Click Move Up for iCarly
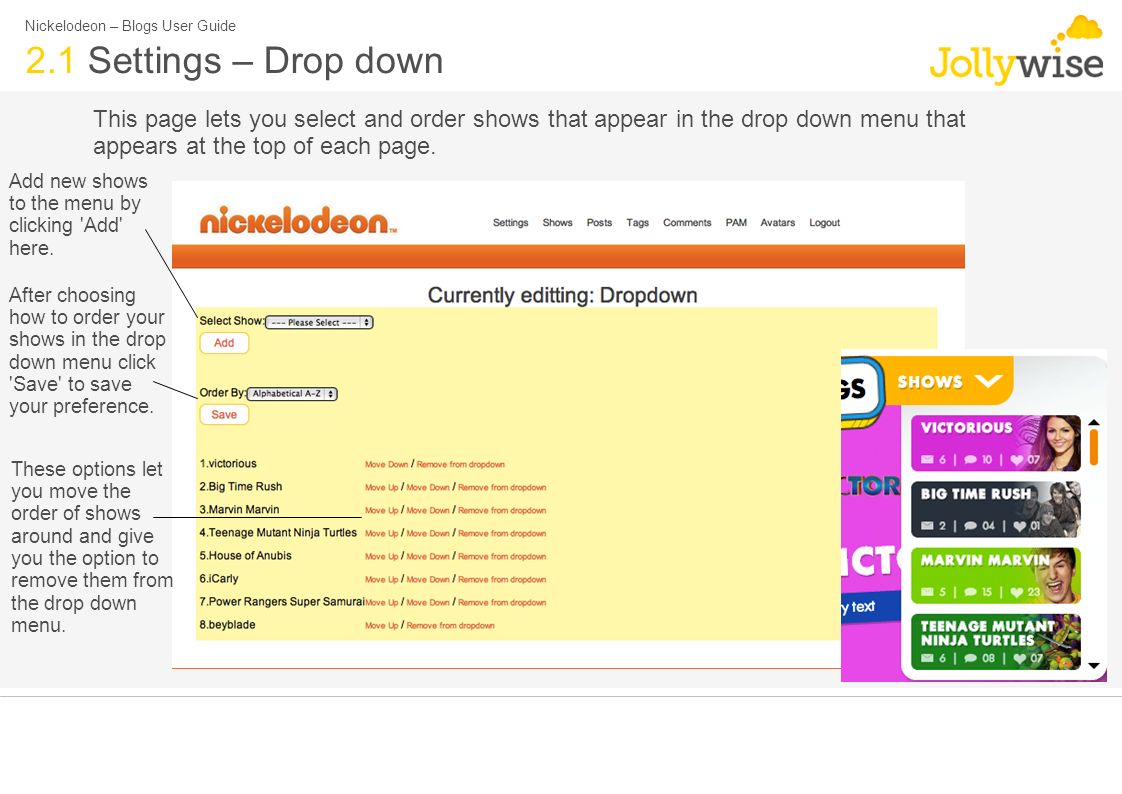Viewport: 1122px width, 794px height. tap(381, 579)
